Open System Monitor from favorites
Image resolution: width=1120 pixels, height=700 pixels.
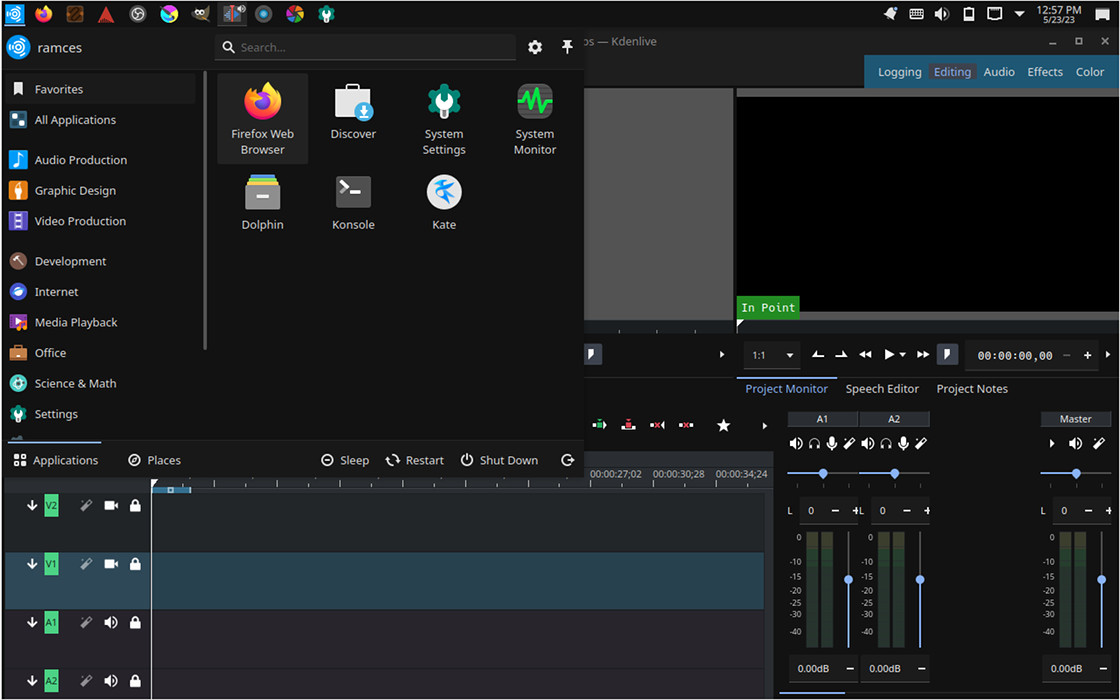coord(534,118)
